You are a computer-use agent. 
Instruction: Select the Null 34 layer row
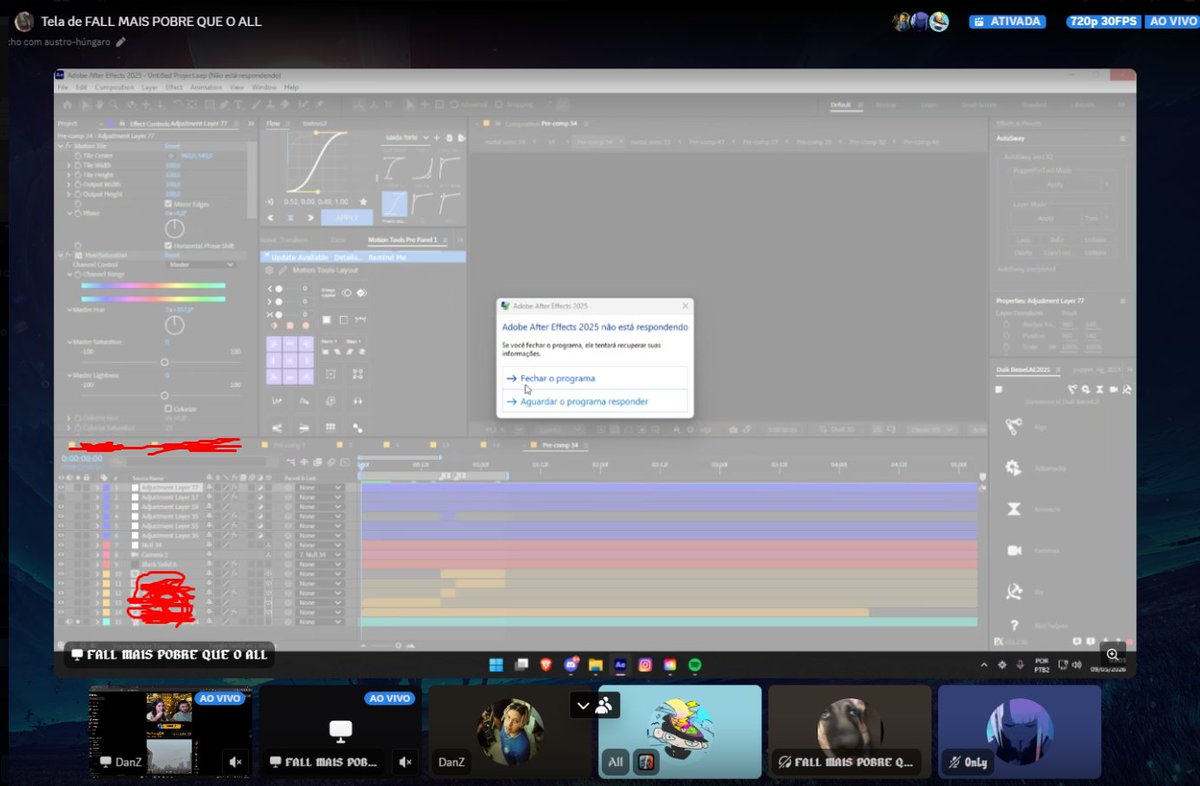tap(152, 545)
